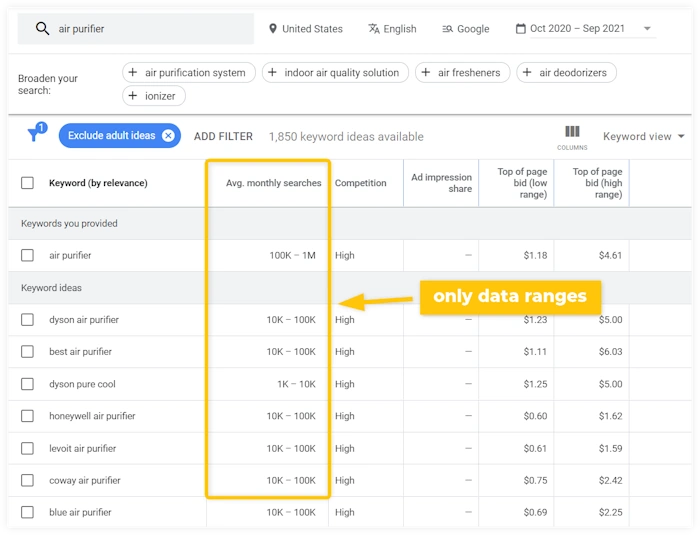700x535 pixels.
Task: Click the location pin icon
Action: click(273, 29)
